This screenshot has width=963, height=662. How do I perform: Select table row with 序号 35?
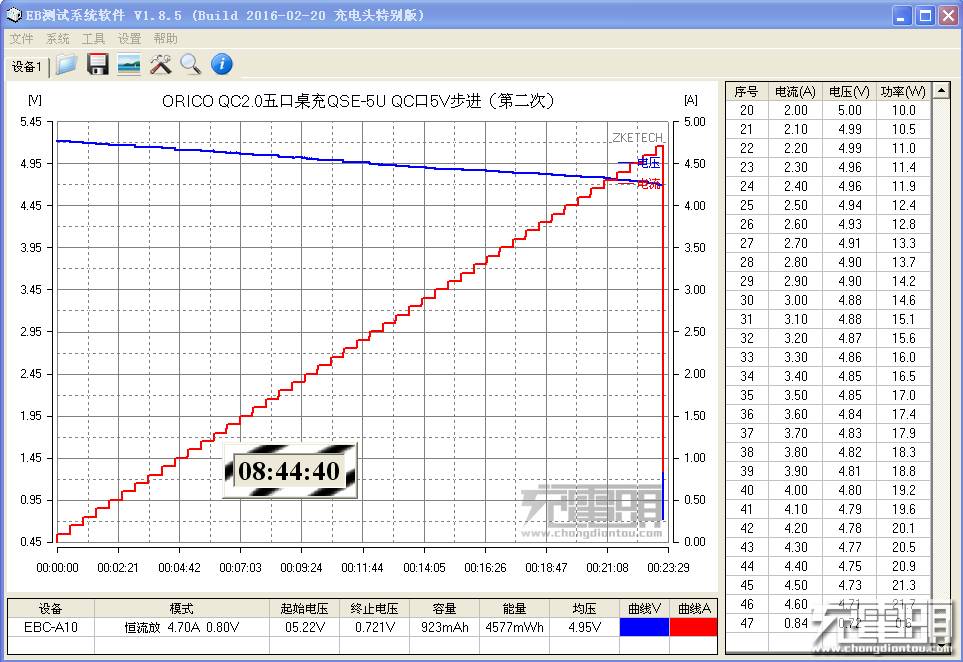click(829, 395)
